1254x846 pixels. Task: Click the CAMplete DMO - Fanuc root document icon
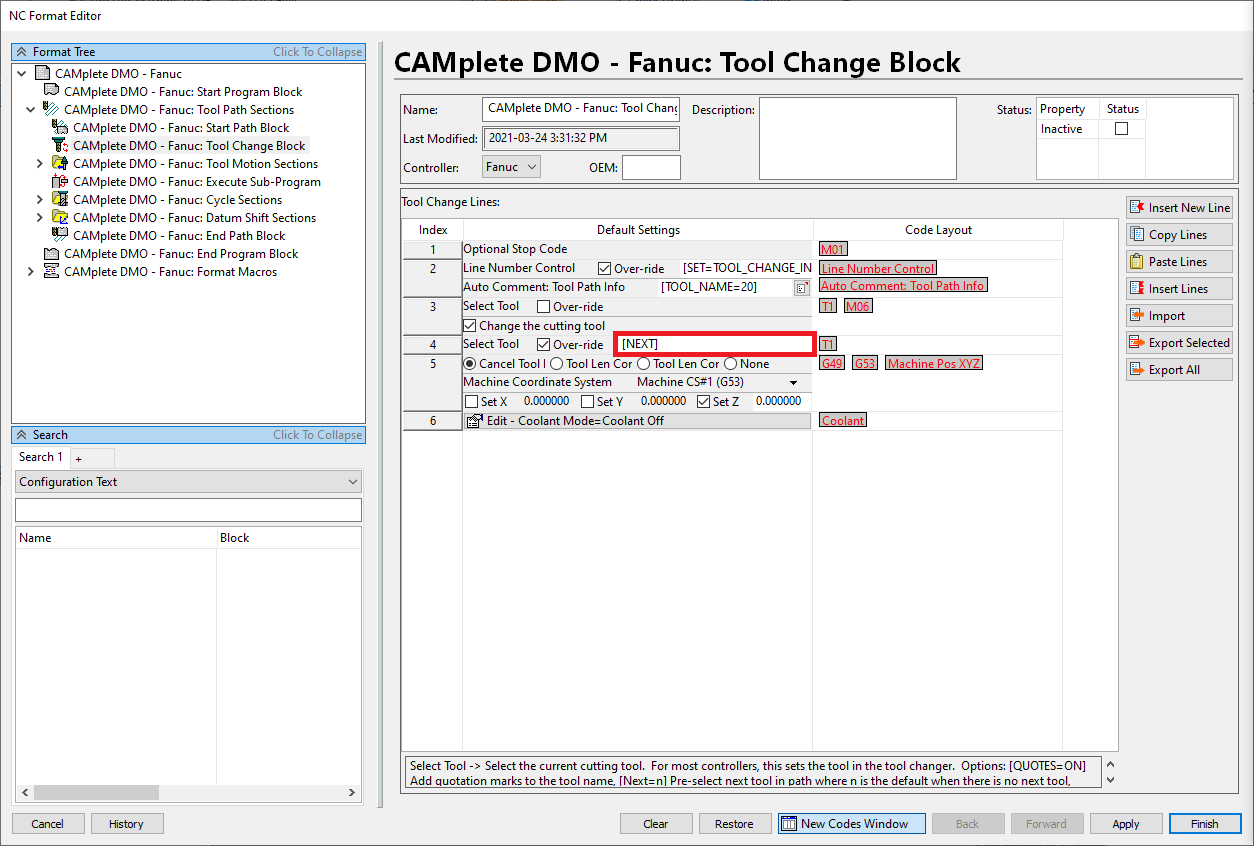(42, 73)
